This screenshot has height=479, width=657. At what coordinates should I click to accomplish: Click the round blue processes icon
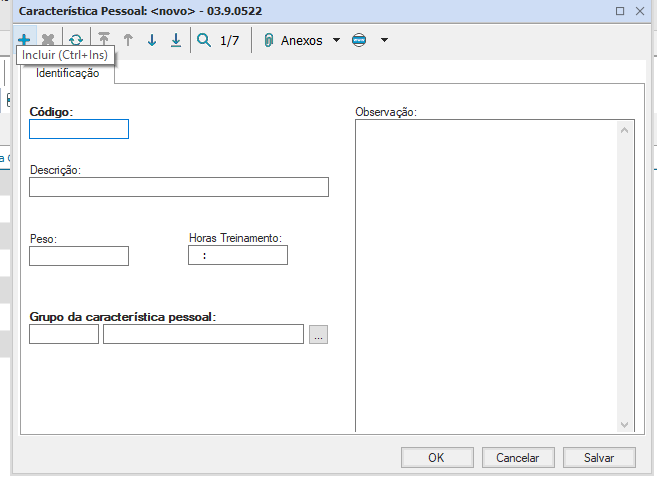(x=360, y=41)
